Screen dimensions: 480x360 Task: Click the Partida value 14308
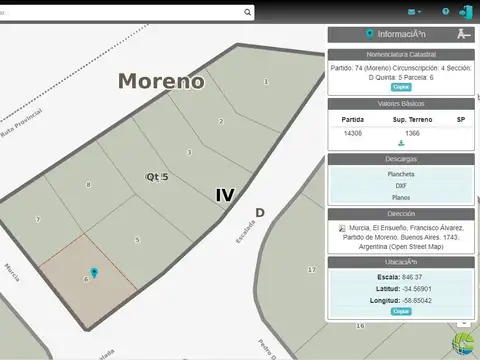(353, 133)
